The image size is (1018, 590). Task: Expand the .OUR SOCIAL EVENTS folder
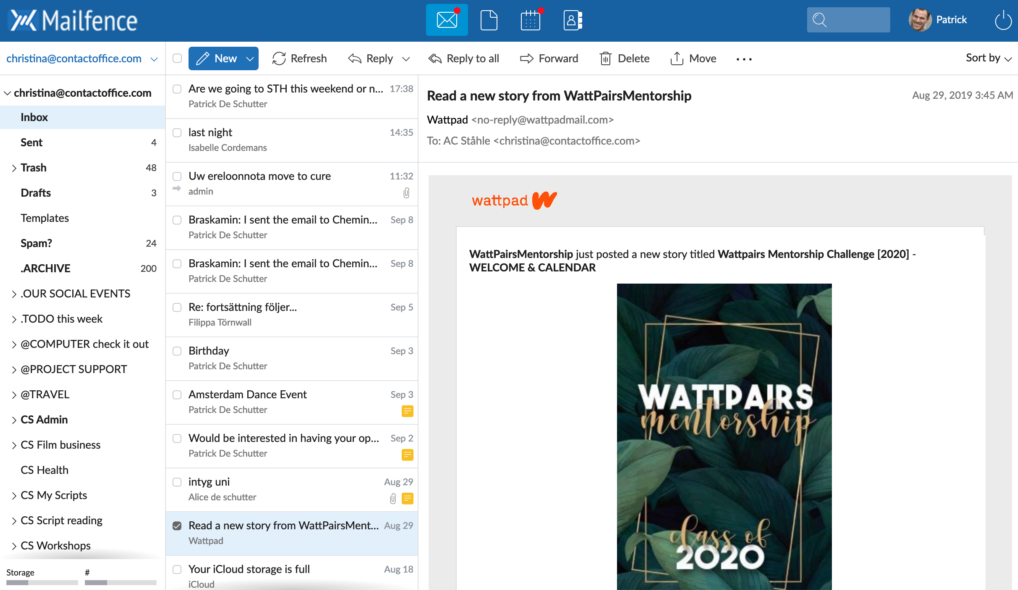[14, 294]
